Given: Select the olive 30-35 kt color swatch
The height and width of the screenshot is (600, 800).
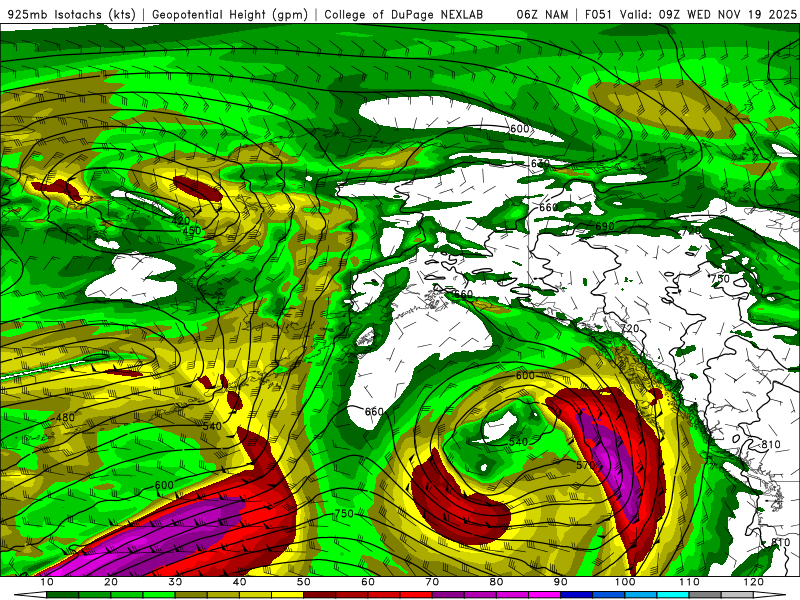Looking at the screenshot, I should pyautogui.click(x=191, y=595).
